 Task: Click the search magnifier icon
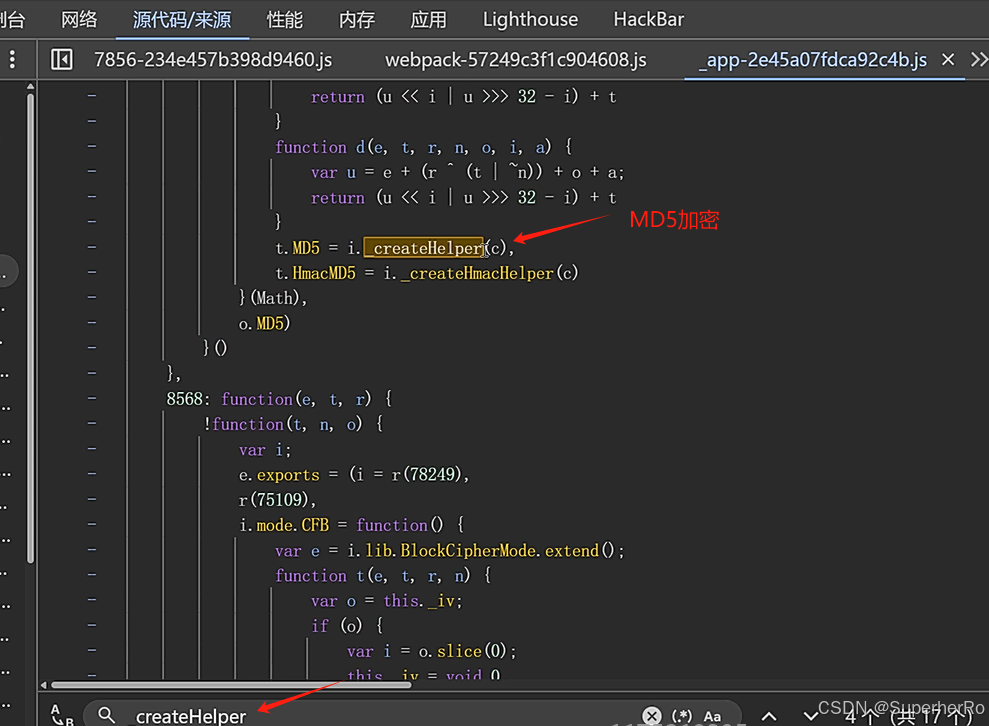point(107,715)
